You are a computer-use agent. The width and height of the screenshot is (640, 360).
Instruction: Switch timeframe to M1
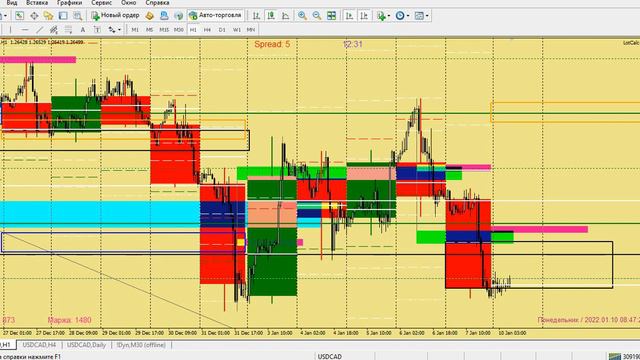pos(135,30)
